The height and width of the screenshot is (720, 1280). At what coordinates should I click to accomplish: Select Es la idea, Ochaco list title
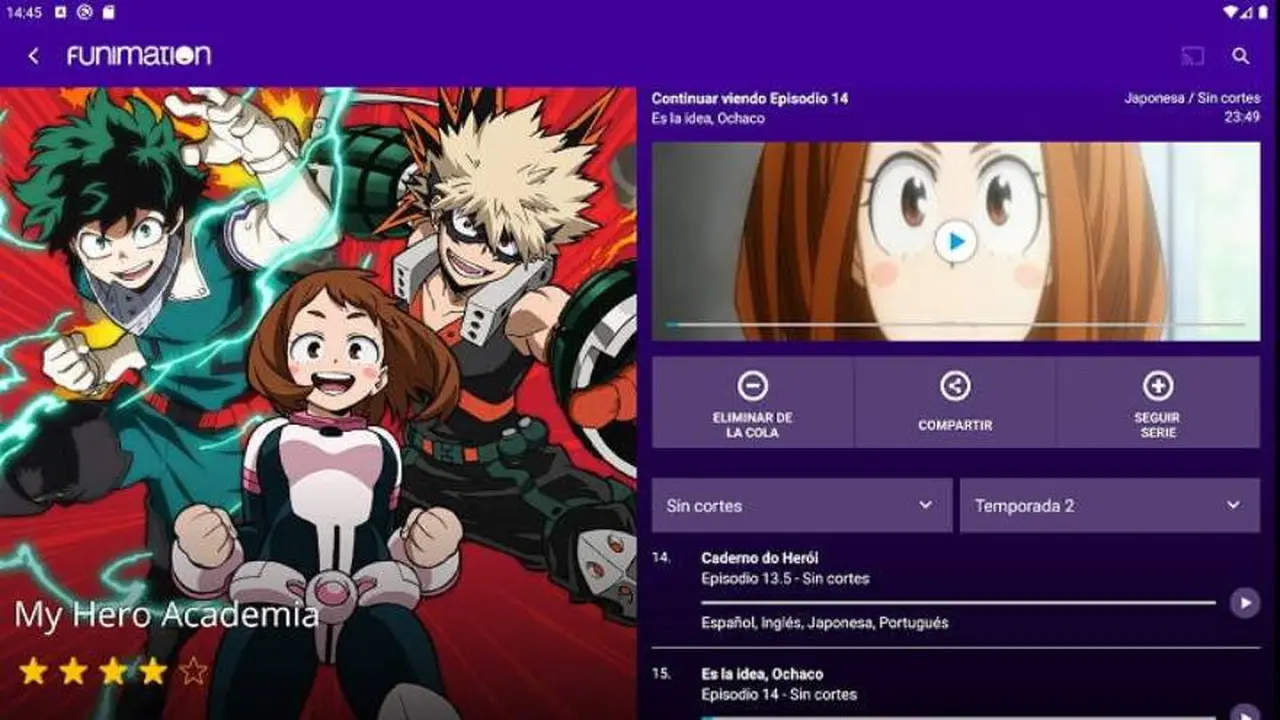pos(762,674)
